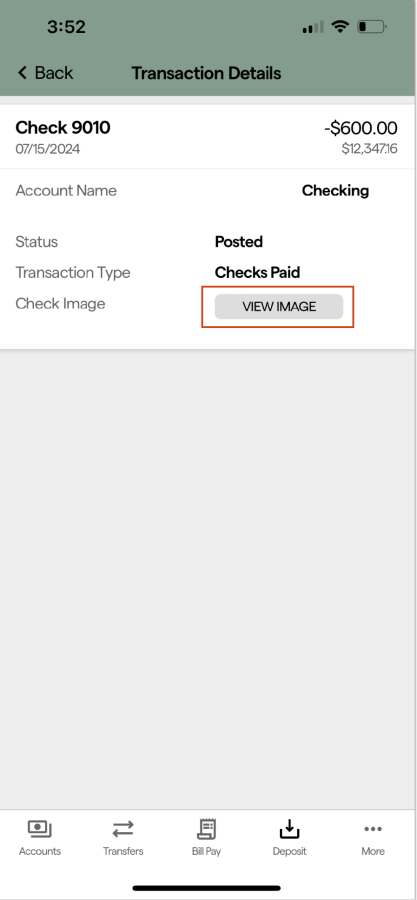This screenshot has height=900, width=417.
Task: Tap the Checks Paid transaction type
Action: point(258,272)
